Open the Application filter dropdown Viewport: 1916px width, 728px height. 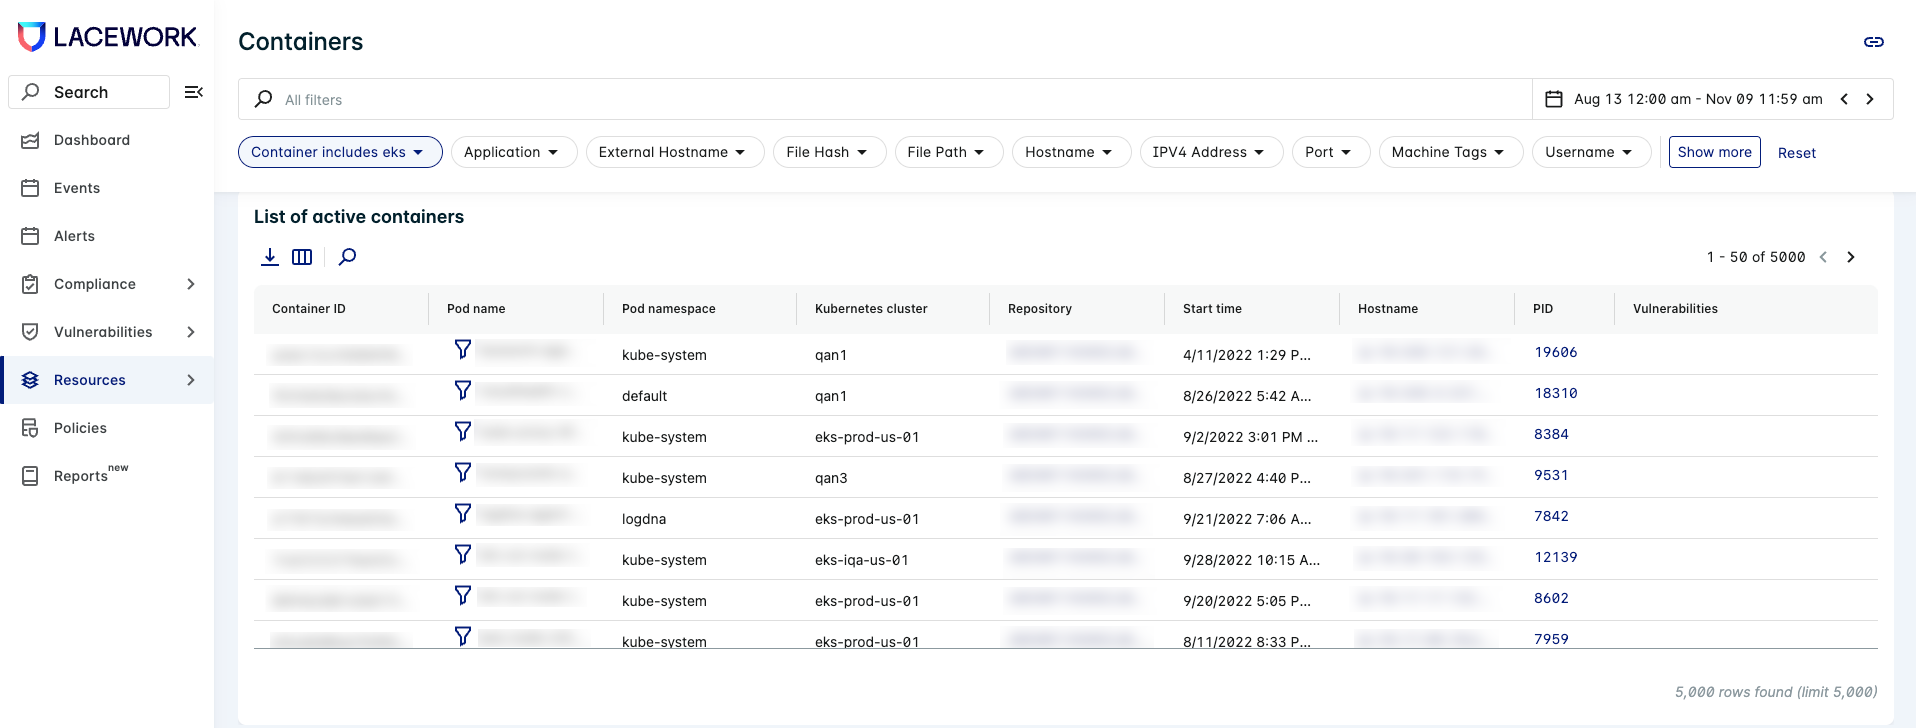click(513, 152)
